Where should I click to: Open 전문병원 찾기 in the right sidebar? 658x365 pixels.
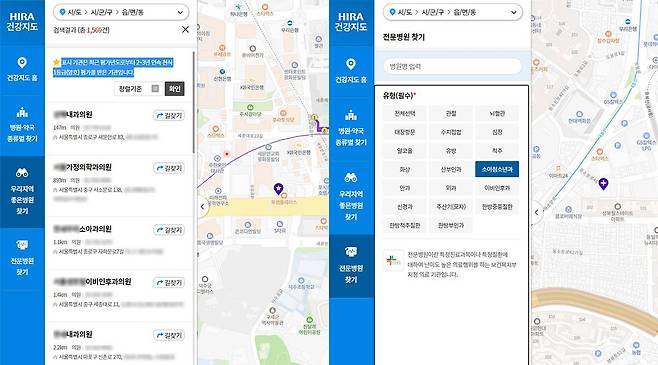pyautogui.click(x=351, y=266)
